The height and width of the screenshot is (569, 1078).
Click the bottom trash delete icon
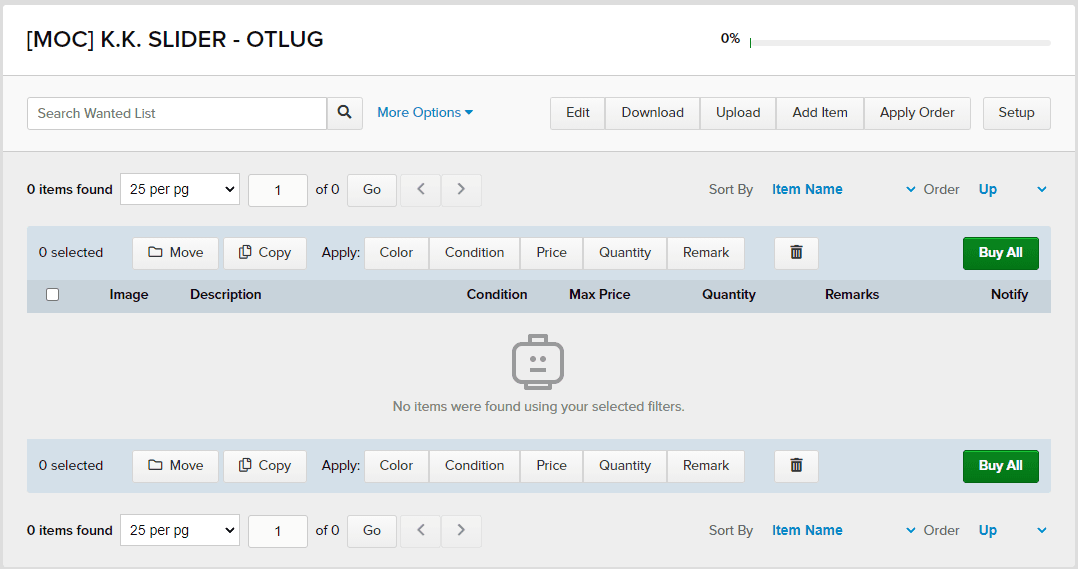796,466
